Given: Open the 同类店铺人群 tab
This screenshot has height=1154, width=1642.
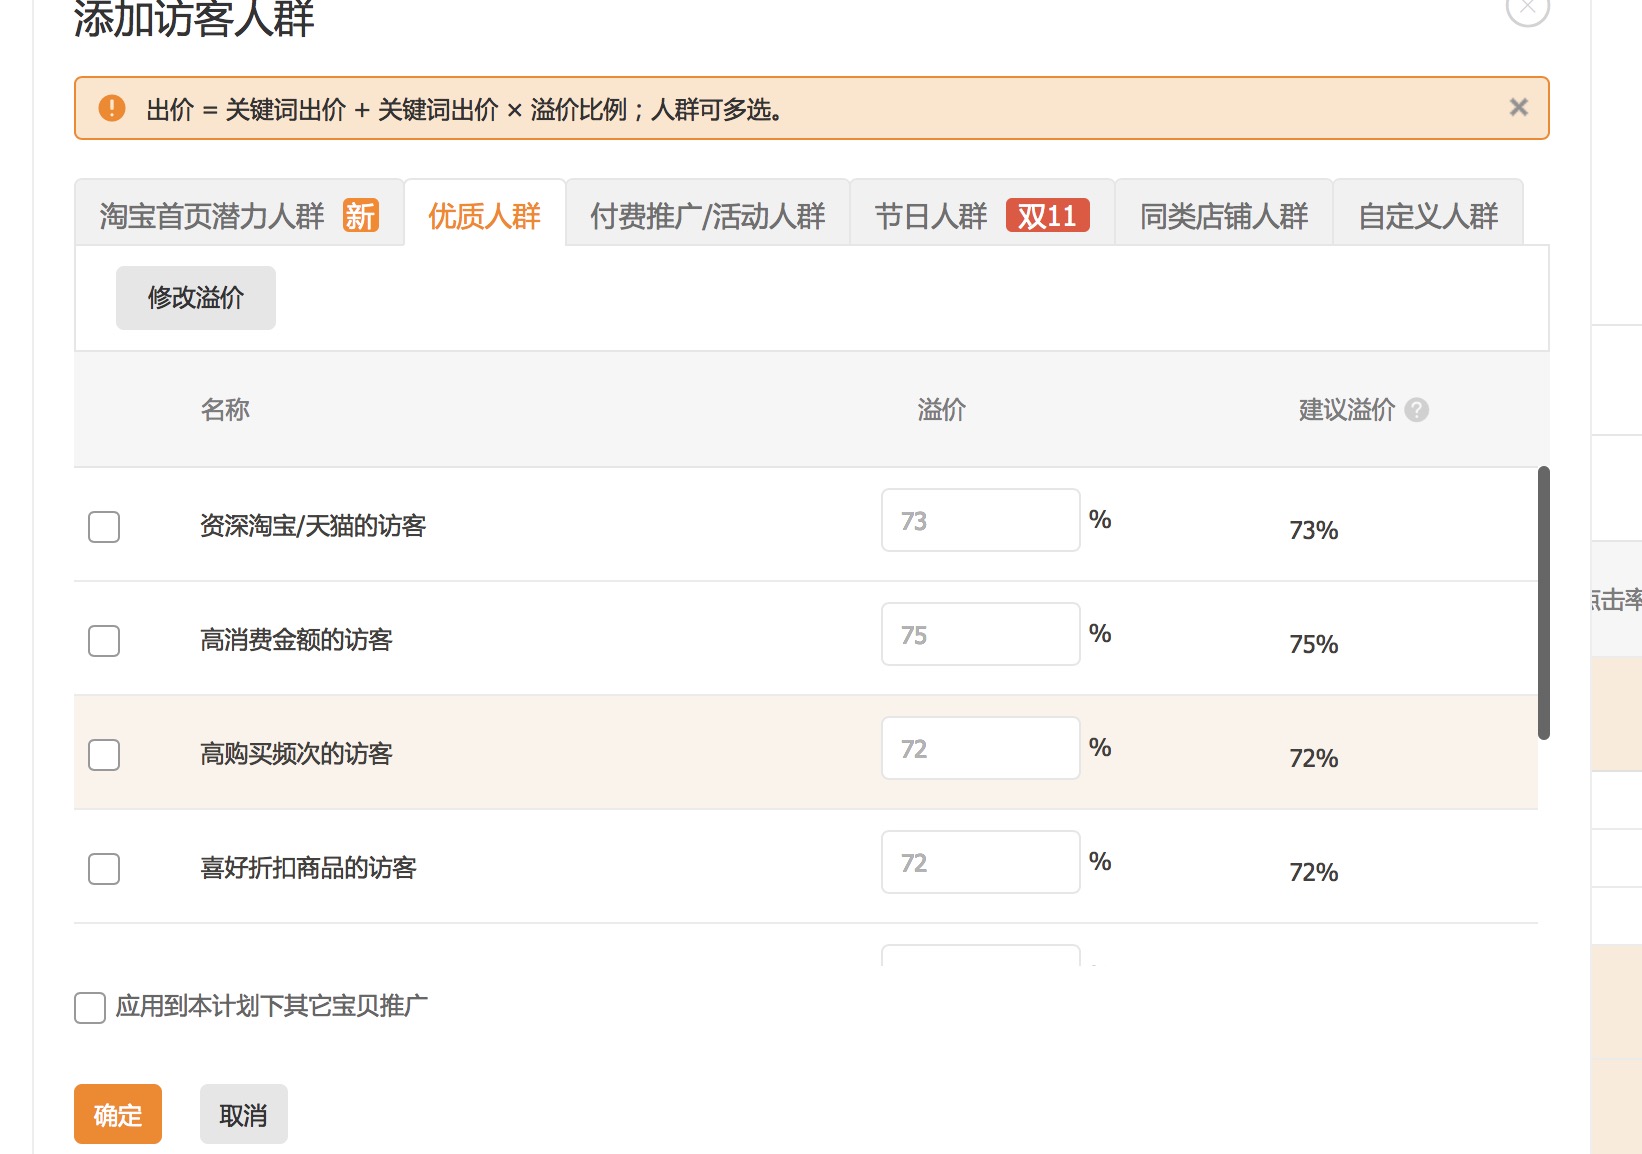Looking at the screenshot, I should click(x=1222, y=215).
